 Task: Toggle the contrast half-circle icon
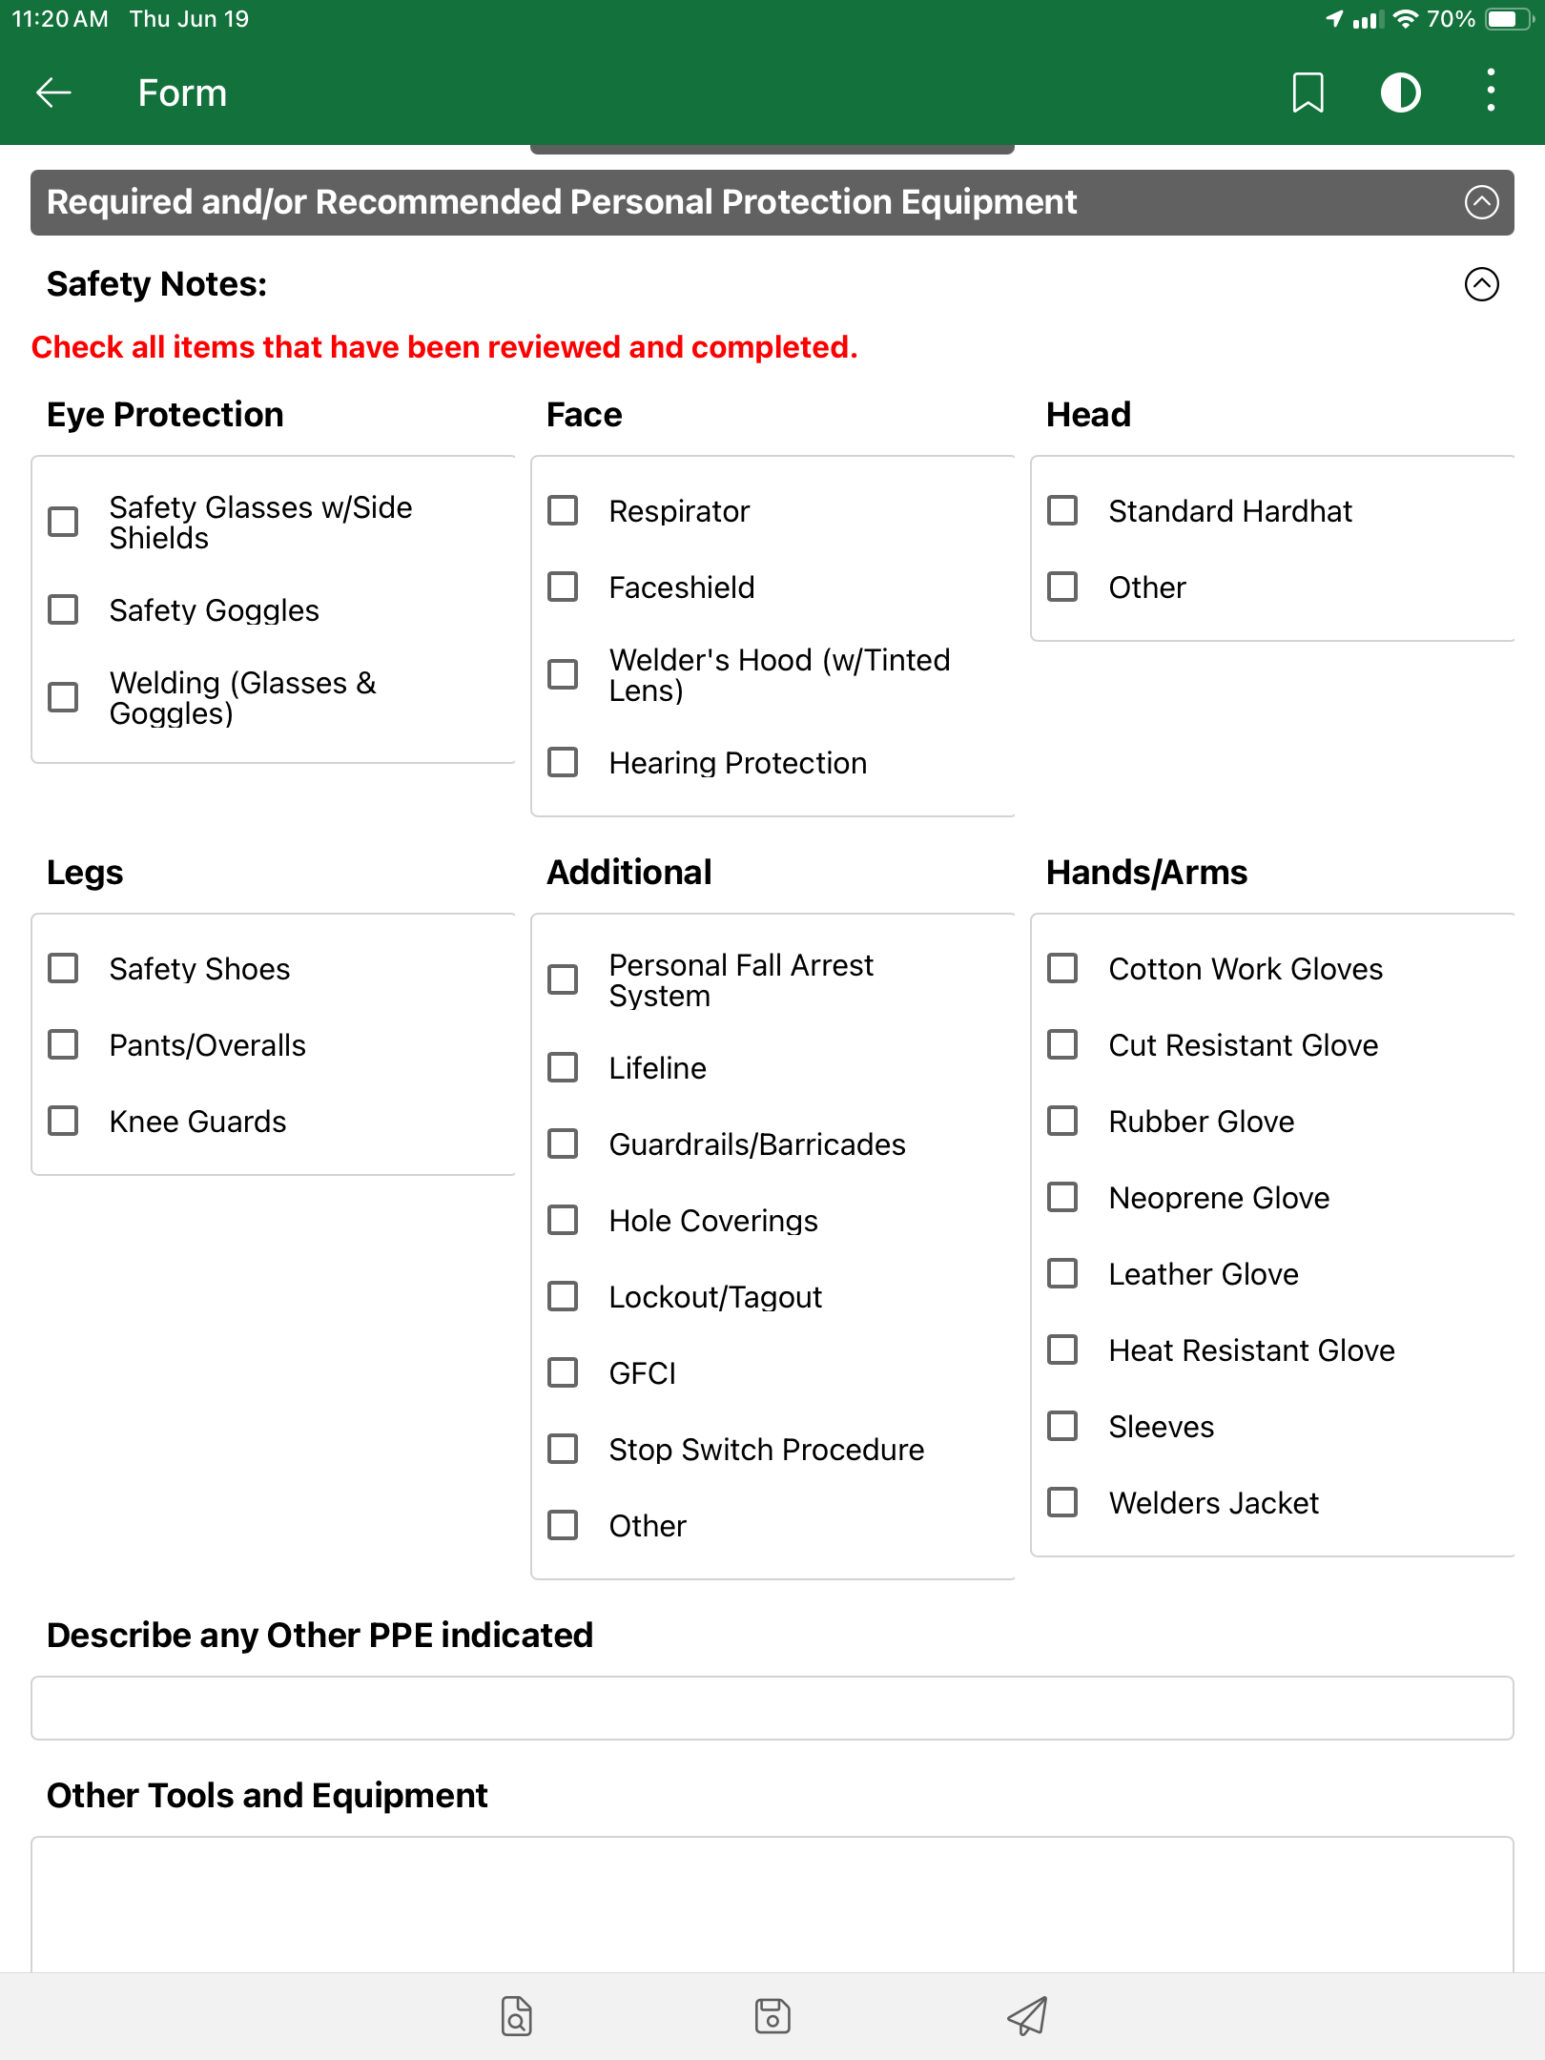(1400, 93)
